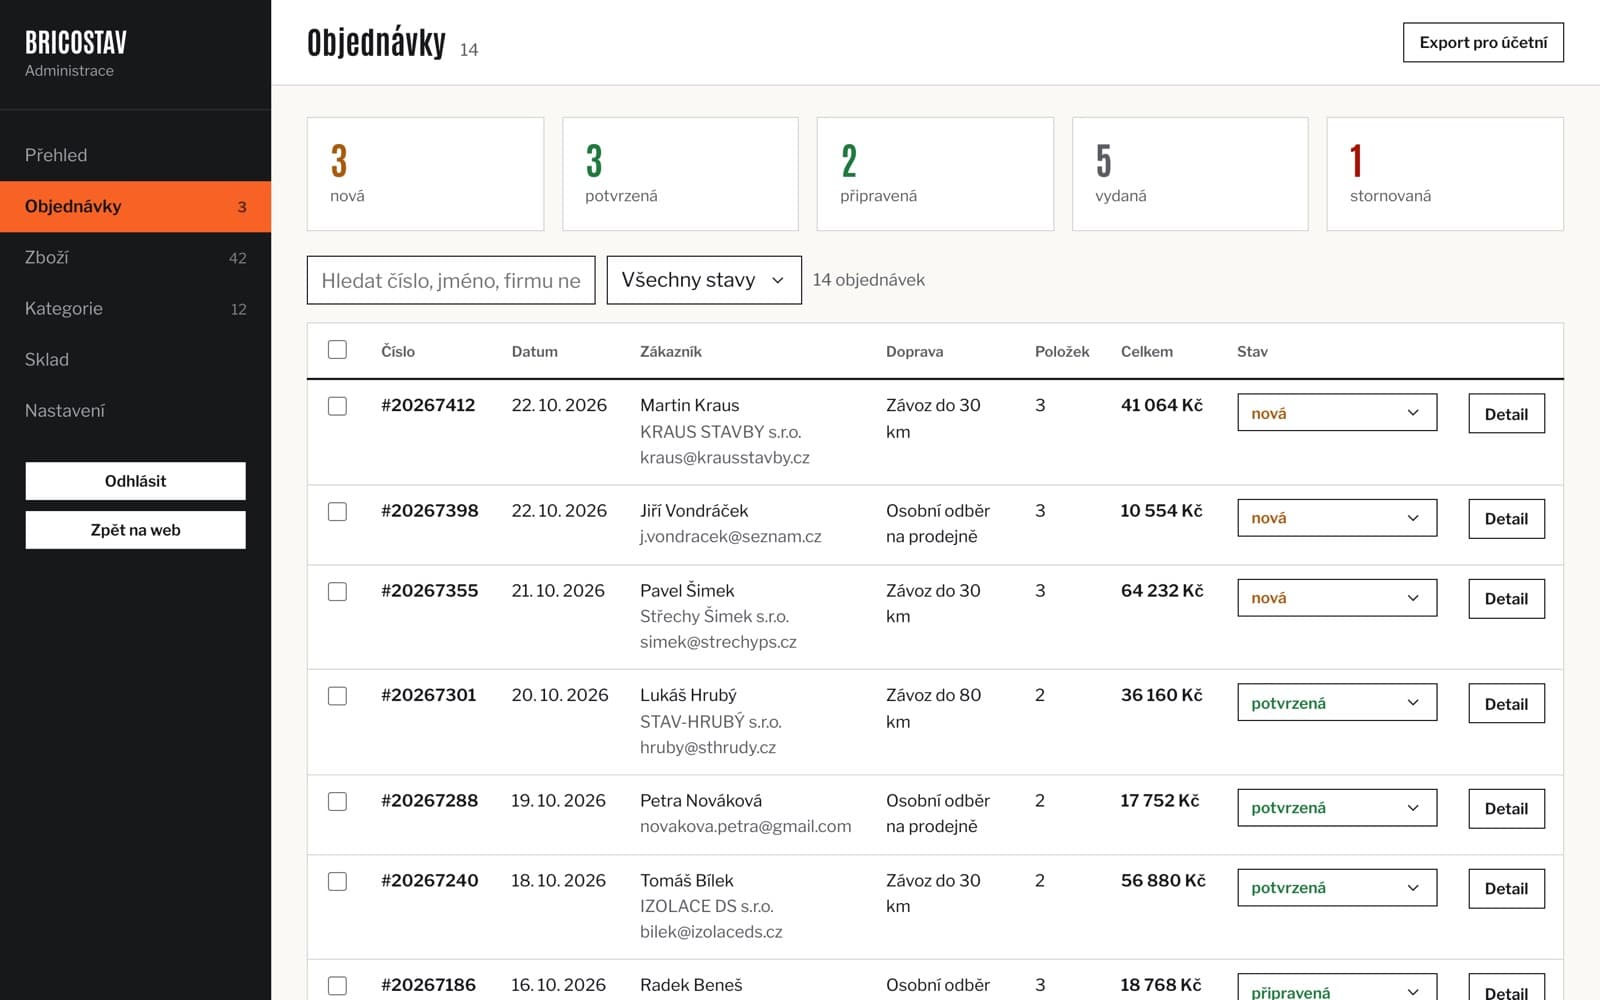This screenshot has width=1600, height=1000.
Task: Expand status dropdown for Pavel Šimek order
Action: pyautogui.click(x=1337, y=598)
